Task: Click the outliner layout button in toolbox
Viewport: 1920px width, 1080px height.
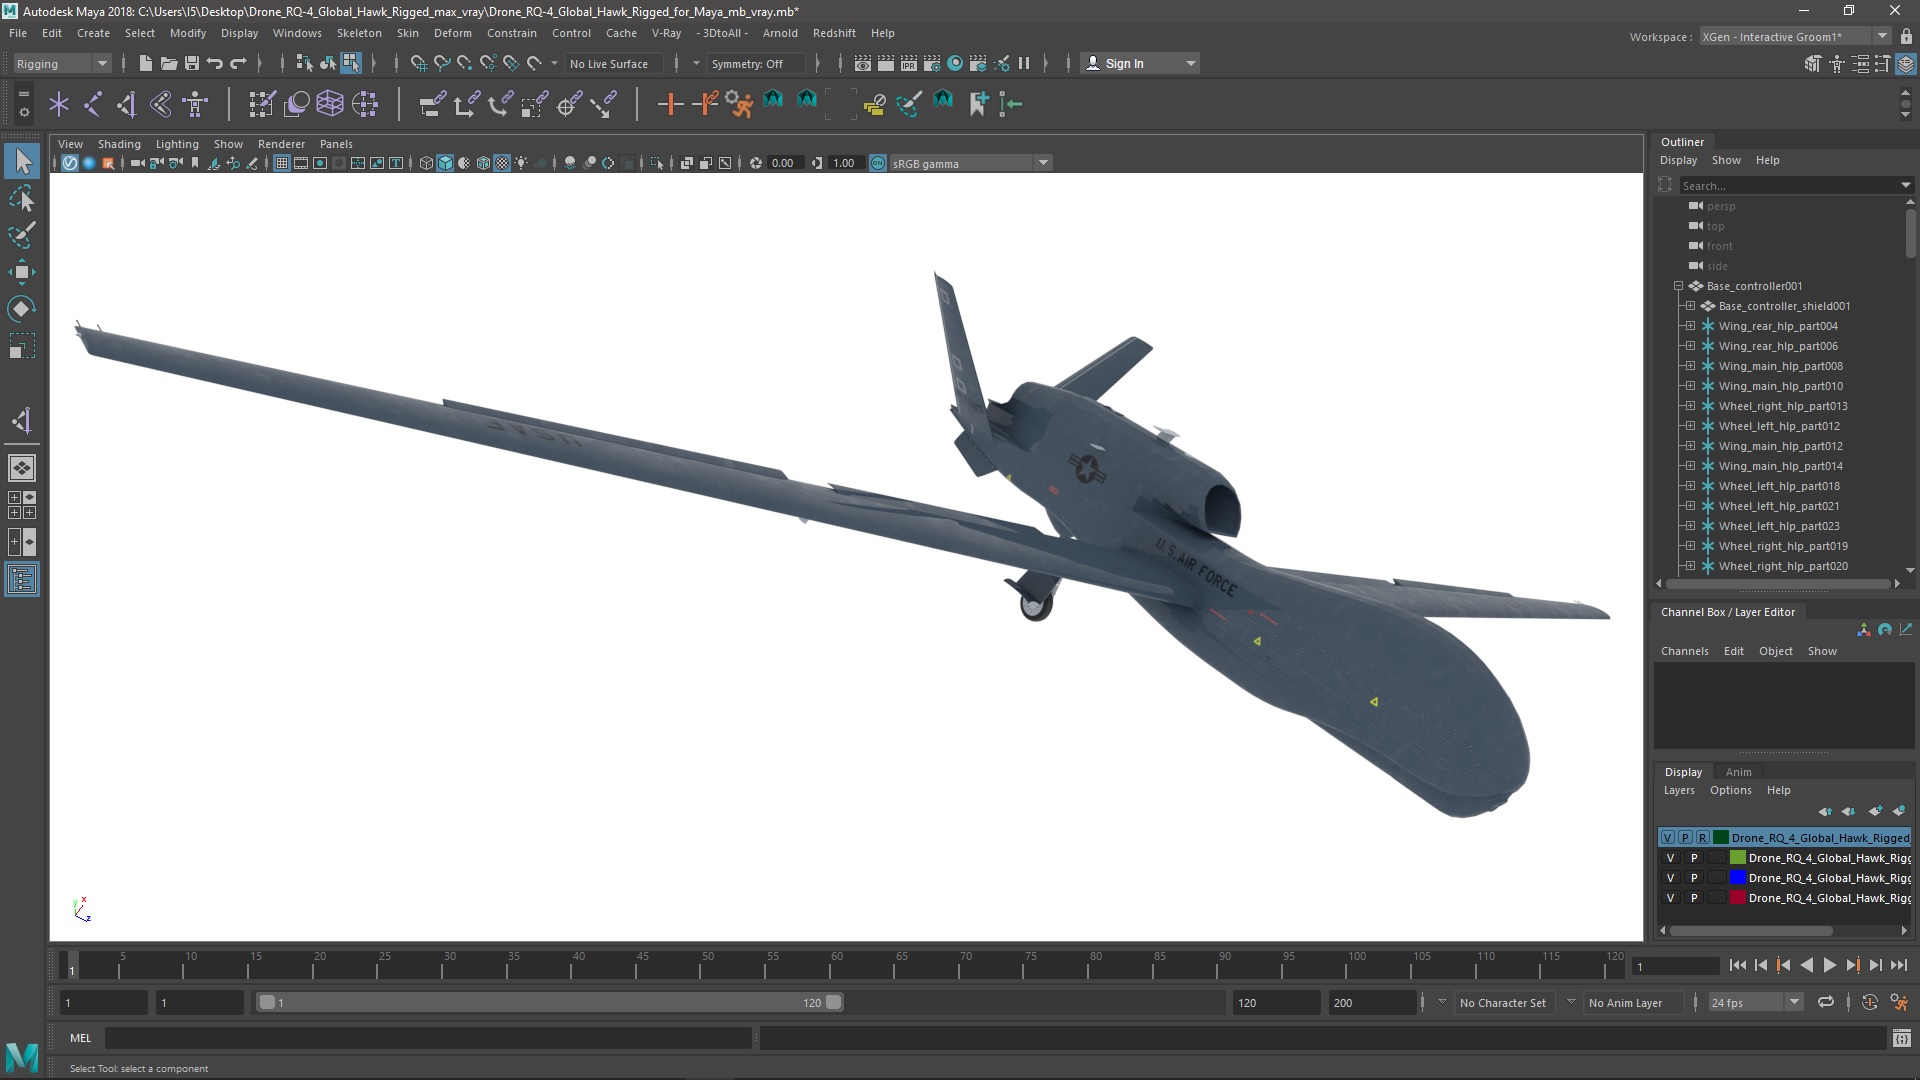Action: tap(22, 579)
